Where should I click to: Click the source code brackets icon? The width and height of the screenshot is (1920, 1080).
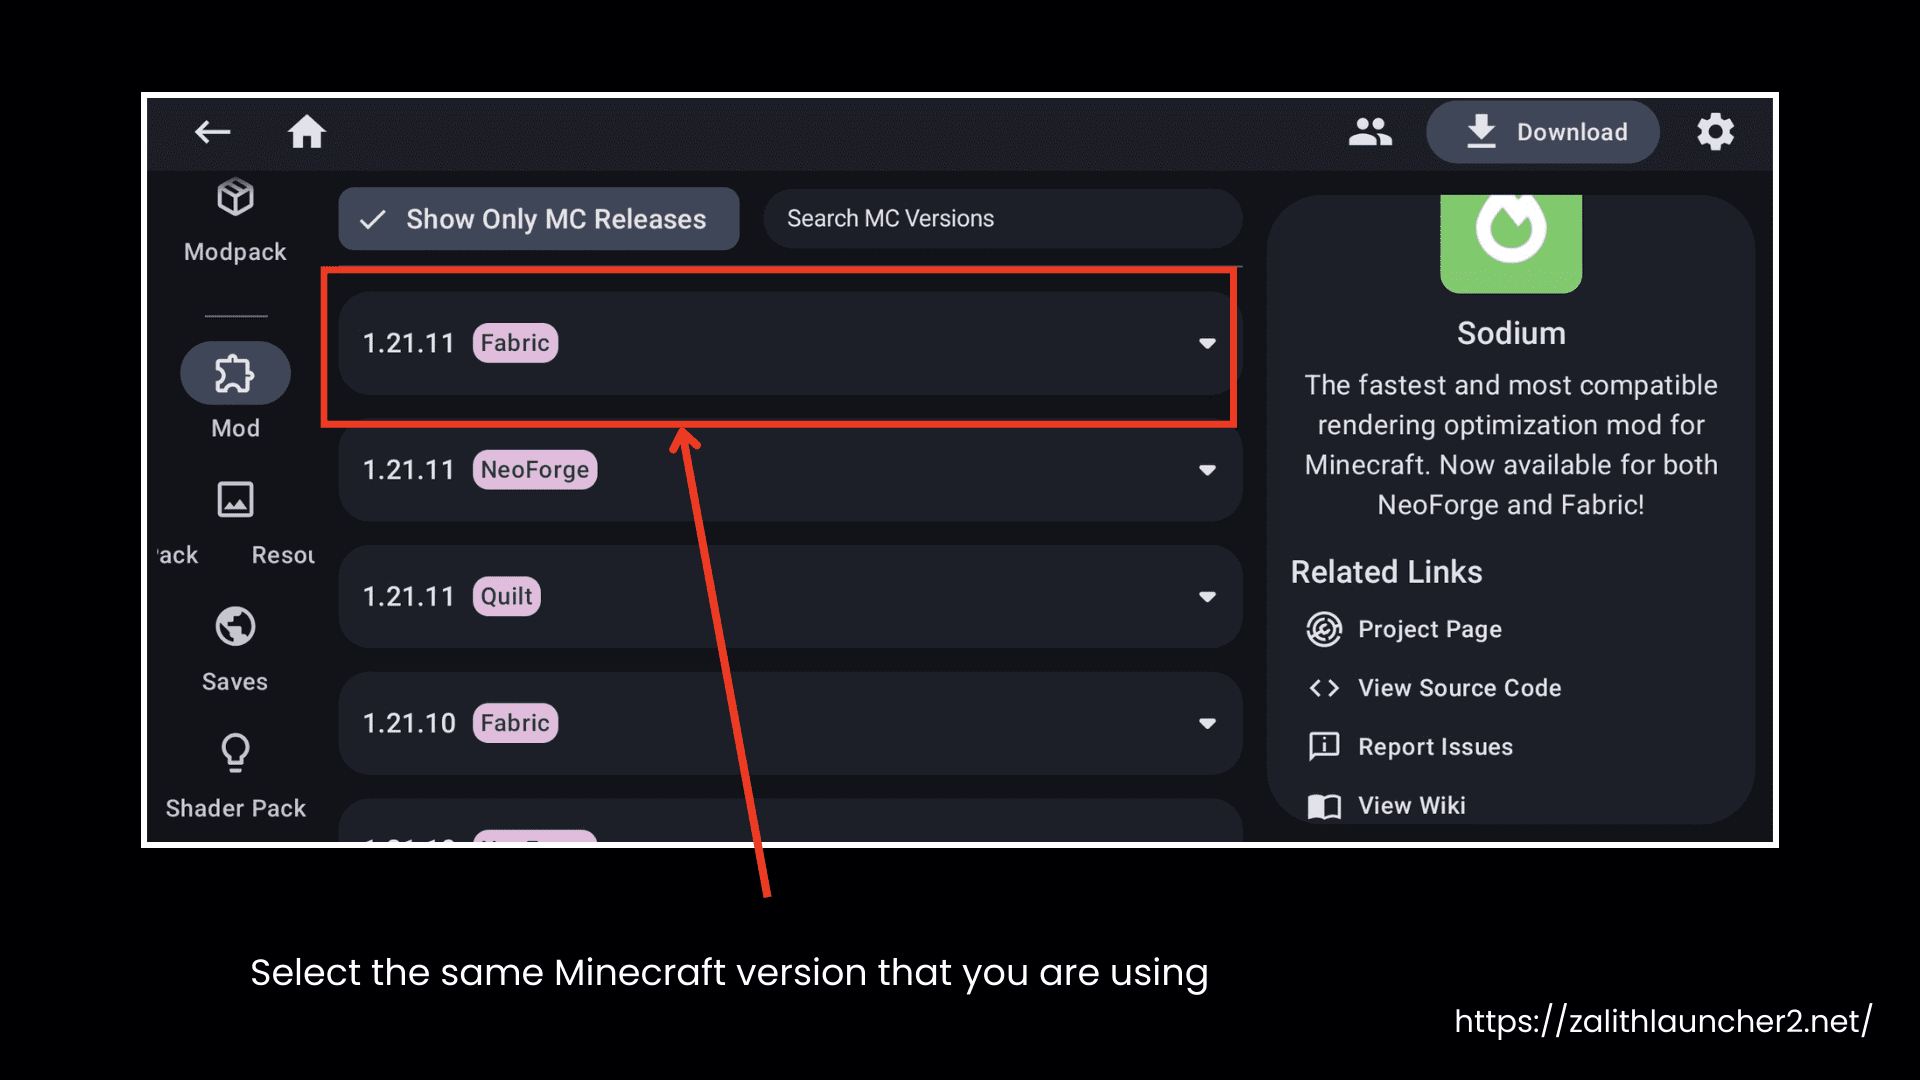click(x=1324, y=689)
